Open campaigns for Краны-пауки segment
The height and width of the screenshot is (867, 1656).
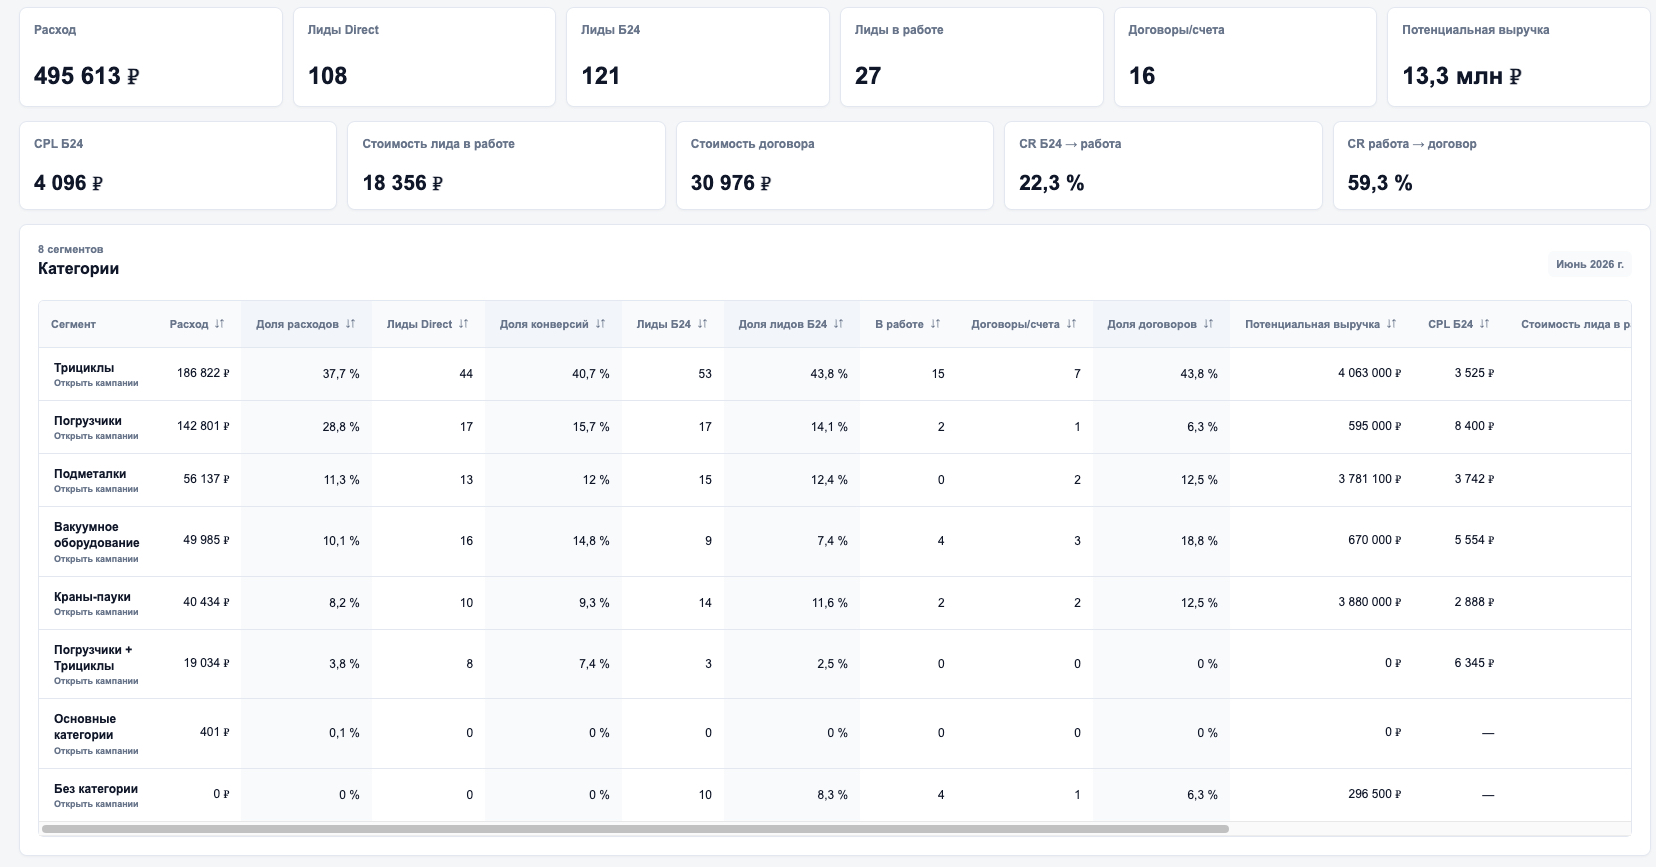pyautogui.click(x=96, y=612)
